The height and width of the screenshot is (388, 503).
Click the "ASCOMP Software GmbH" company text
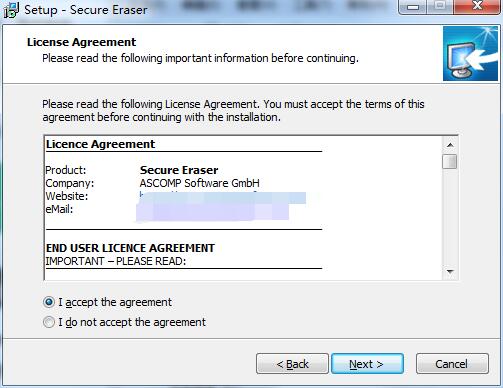coord(199,183)
